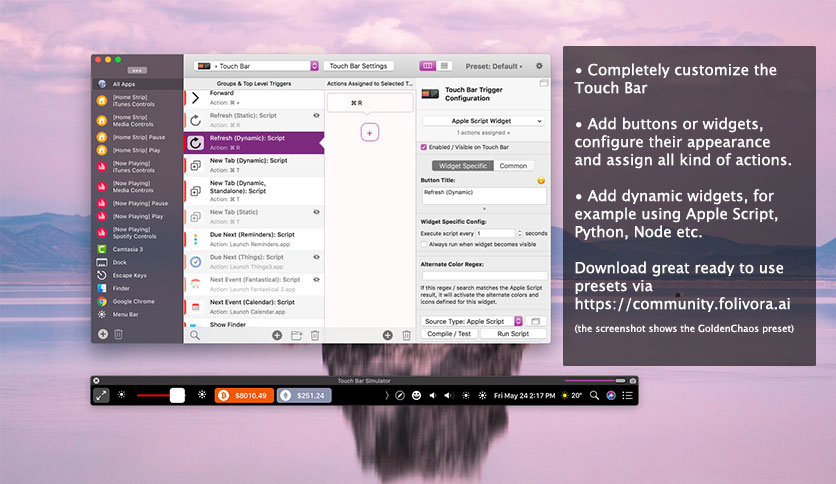
Task: Click the outlined plus box below ⌘R action
Action: (x=369, y=133)
